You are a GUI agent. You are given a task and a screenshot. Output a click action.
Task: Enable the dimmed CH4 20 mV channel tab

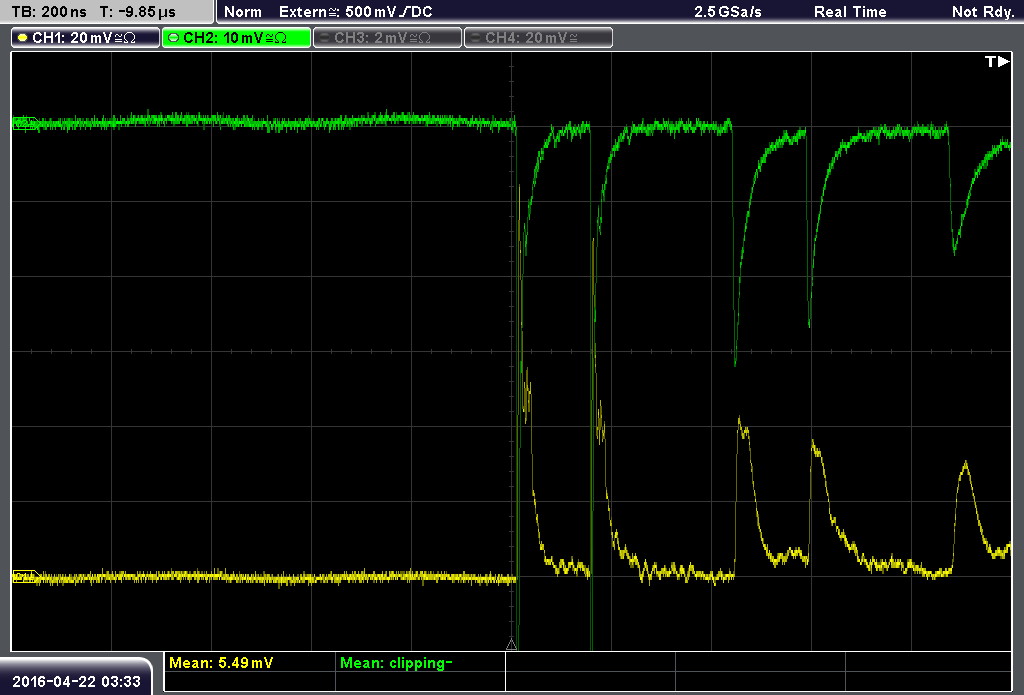[x=538, y=38]
